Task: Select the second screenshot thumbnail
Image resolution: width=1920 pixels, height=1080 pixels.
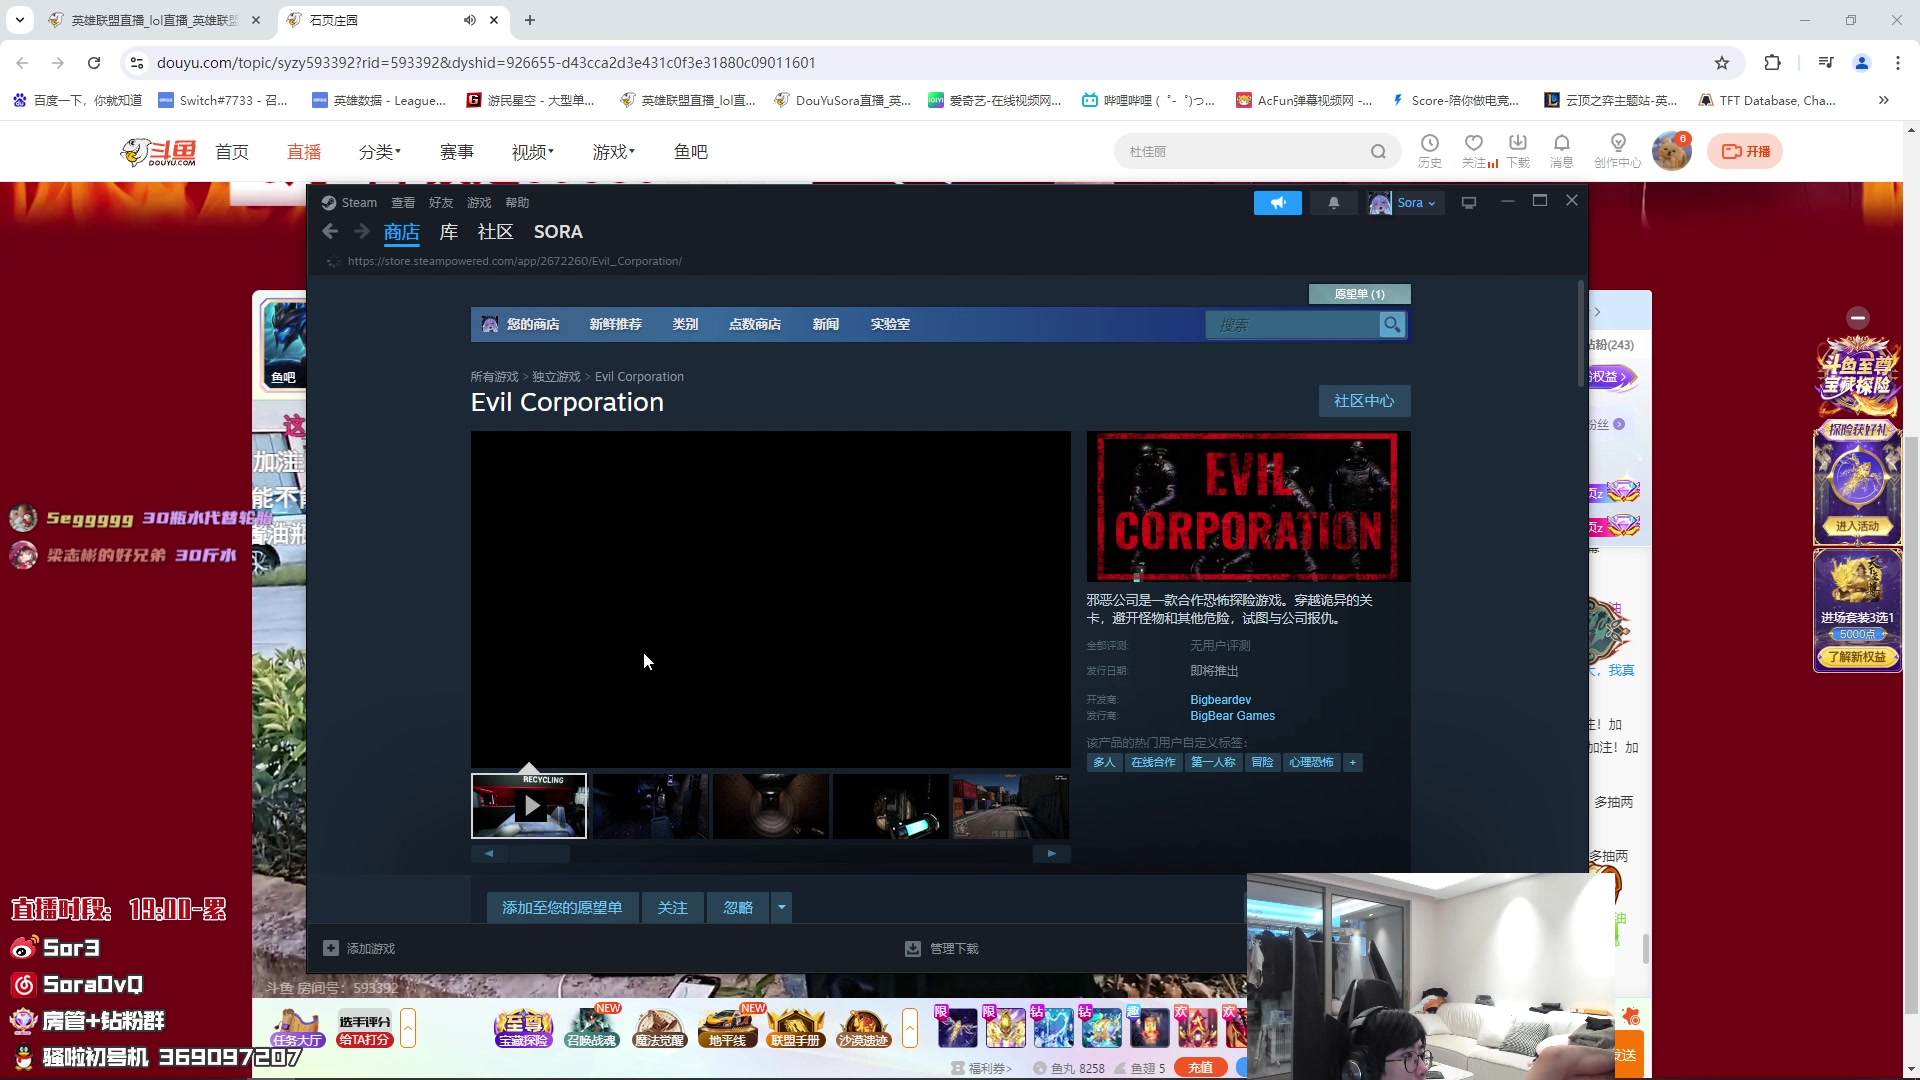Action: point(650,806)
